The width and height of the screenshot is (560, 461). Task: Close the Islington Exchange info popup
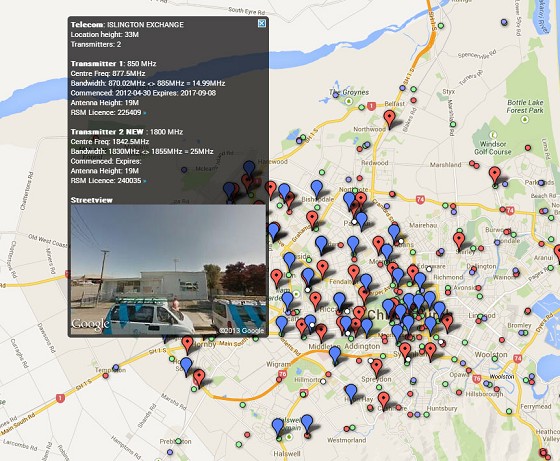262,24
